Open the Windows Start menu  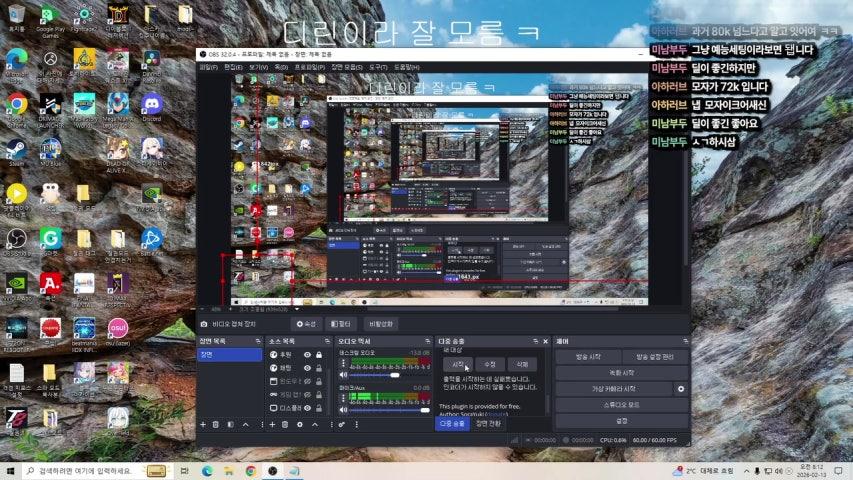(10, 471)
